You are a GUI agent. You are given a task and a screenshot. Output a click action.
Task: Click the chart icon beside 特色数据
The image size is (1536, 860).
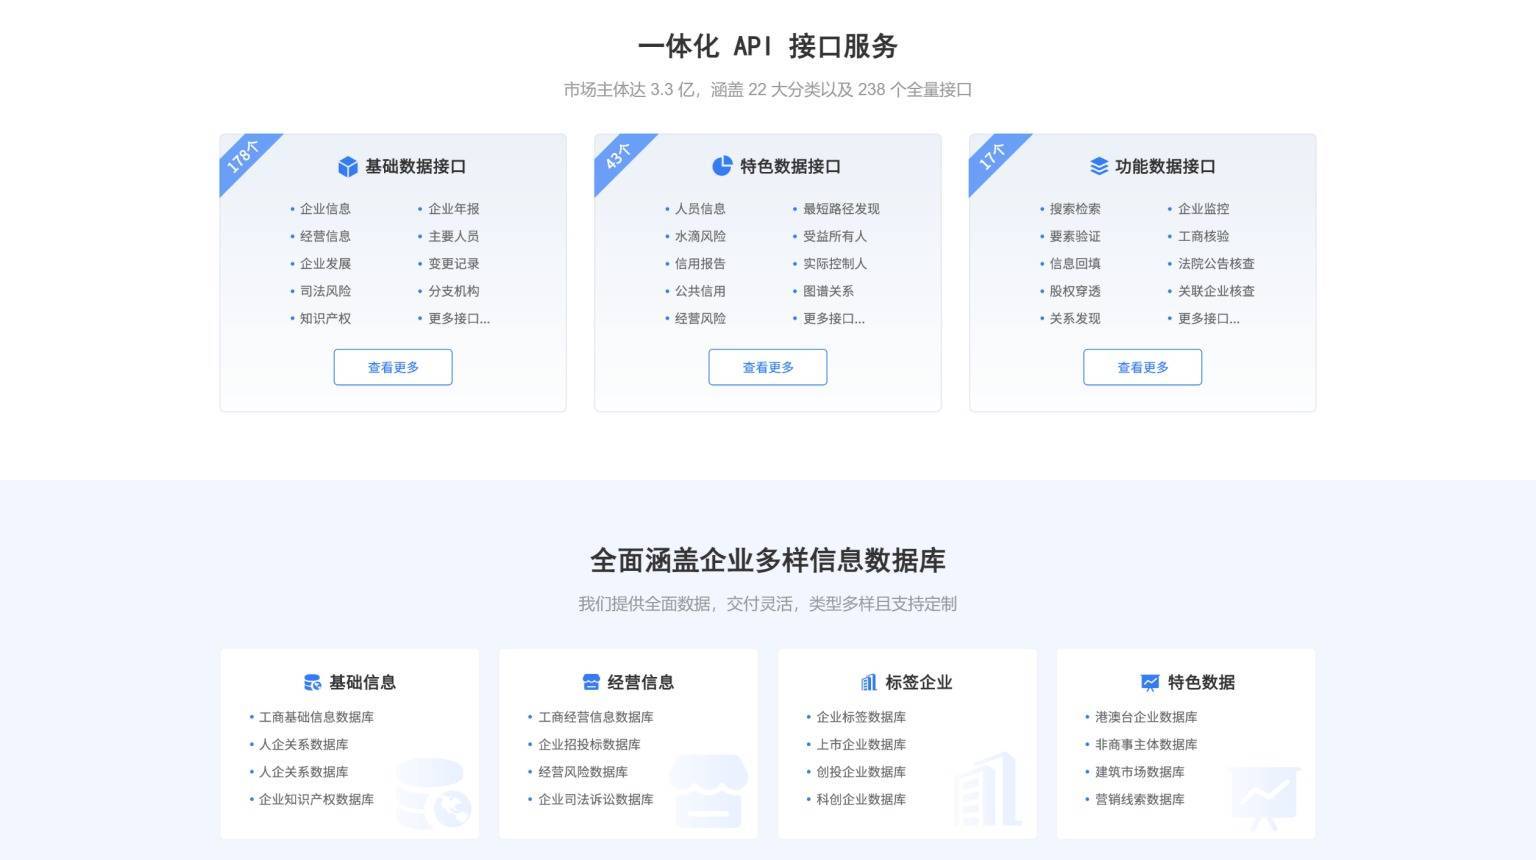click(1149, 683)
